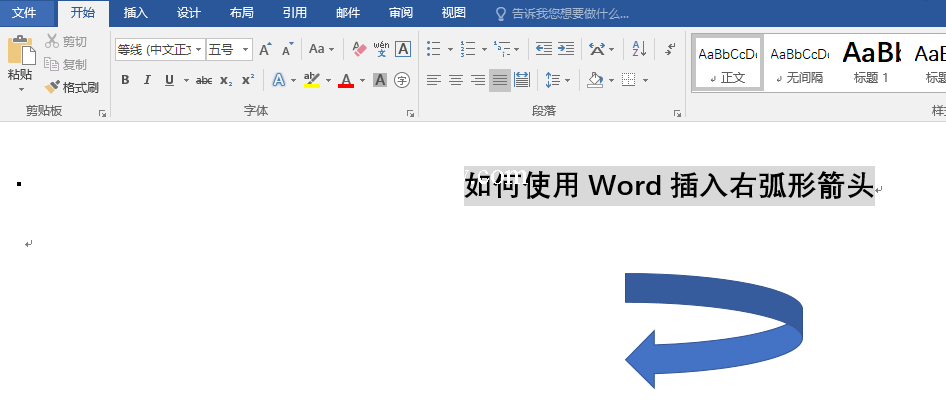
Task: Click the Paste clipboard icon
Action: [21, 51]
